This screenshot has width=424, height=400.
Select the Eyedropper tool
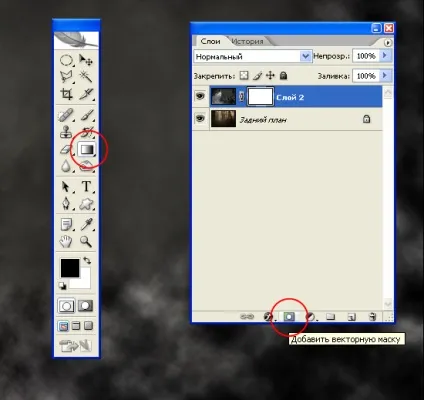click(86, 224)
